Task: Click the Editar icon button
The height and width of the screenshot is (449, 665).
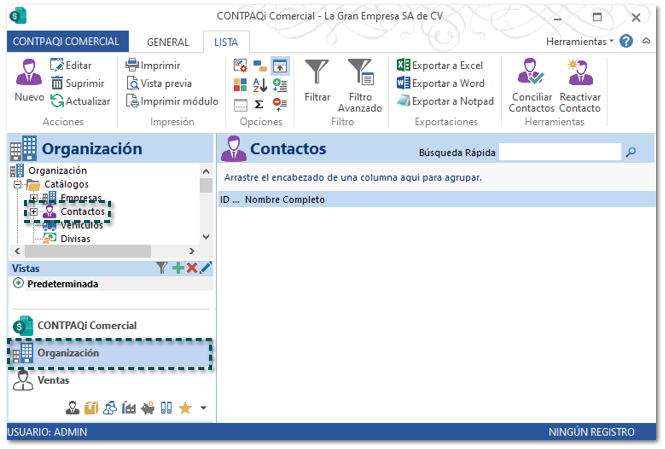Action: [x=70, y=66]
